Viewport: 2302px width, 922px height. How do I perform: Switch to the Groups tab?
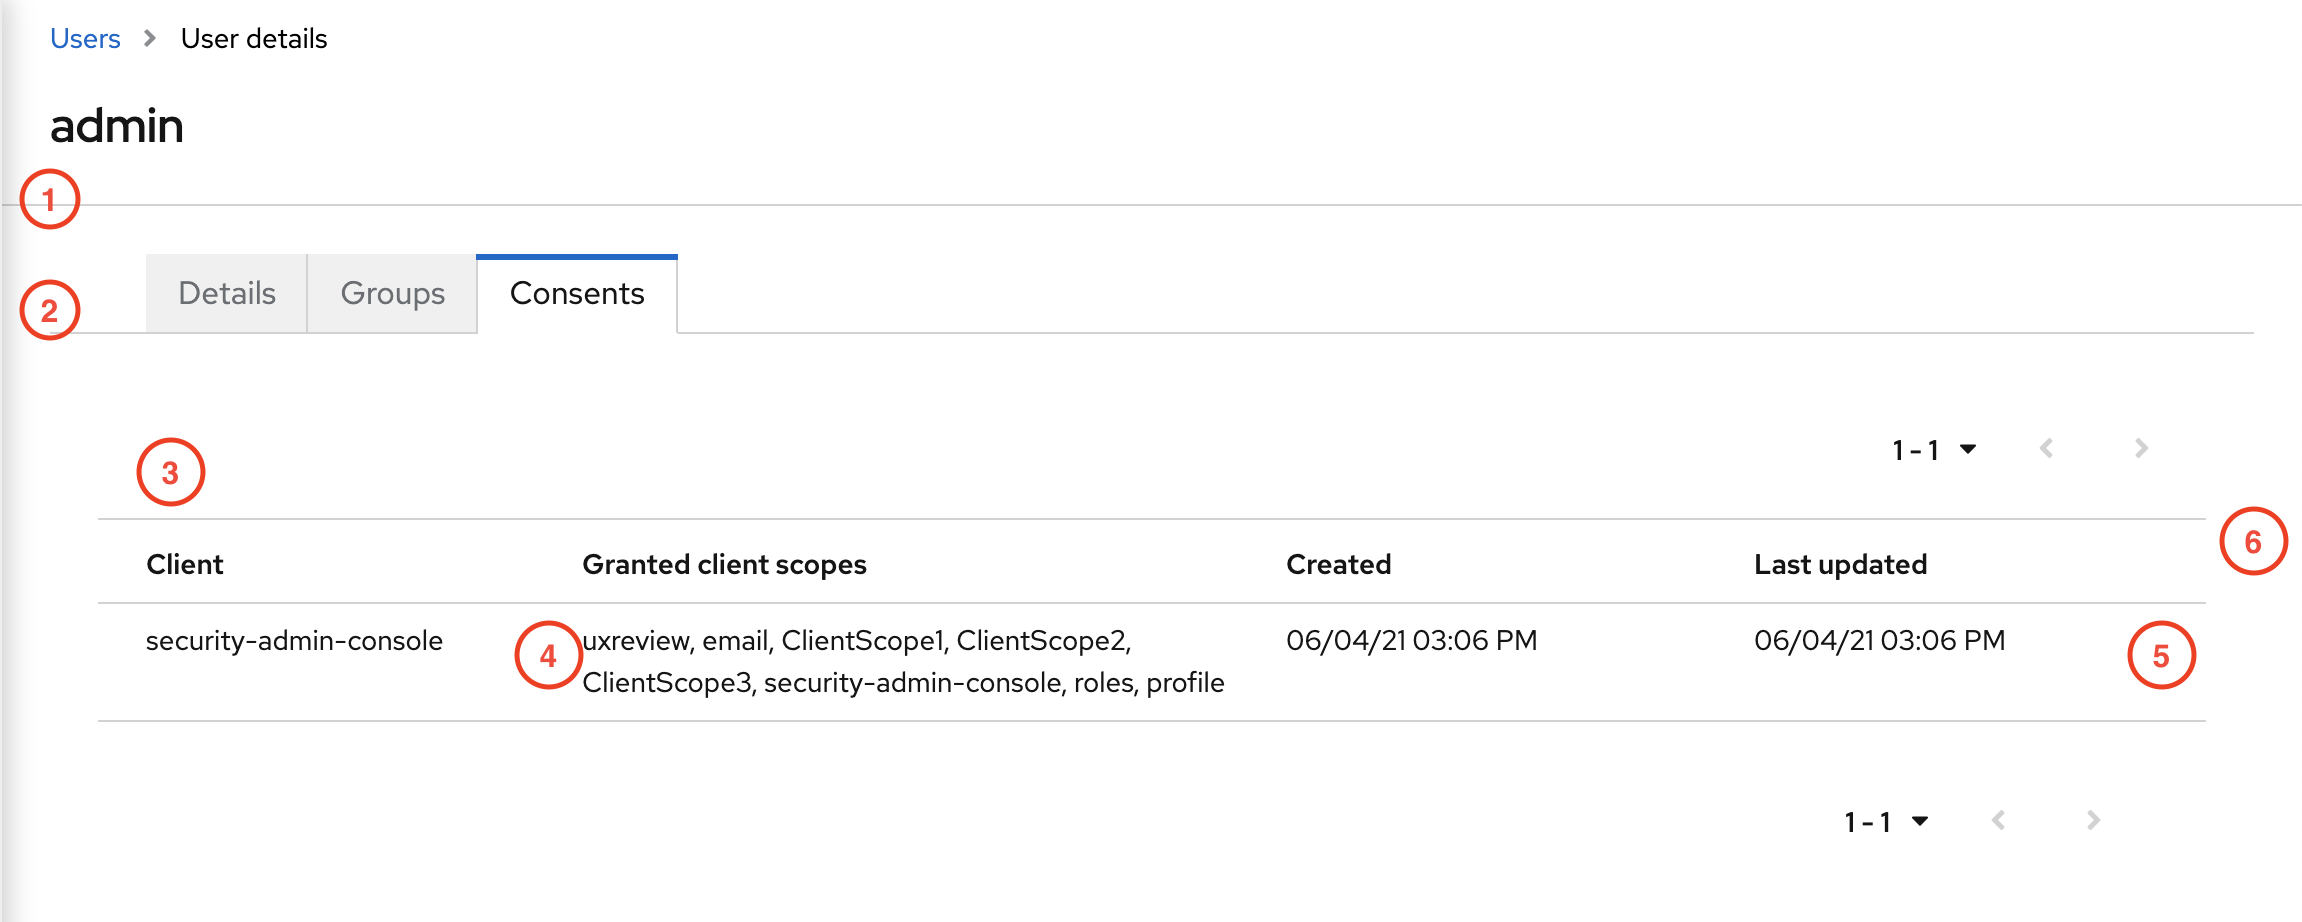[392, 293]
